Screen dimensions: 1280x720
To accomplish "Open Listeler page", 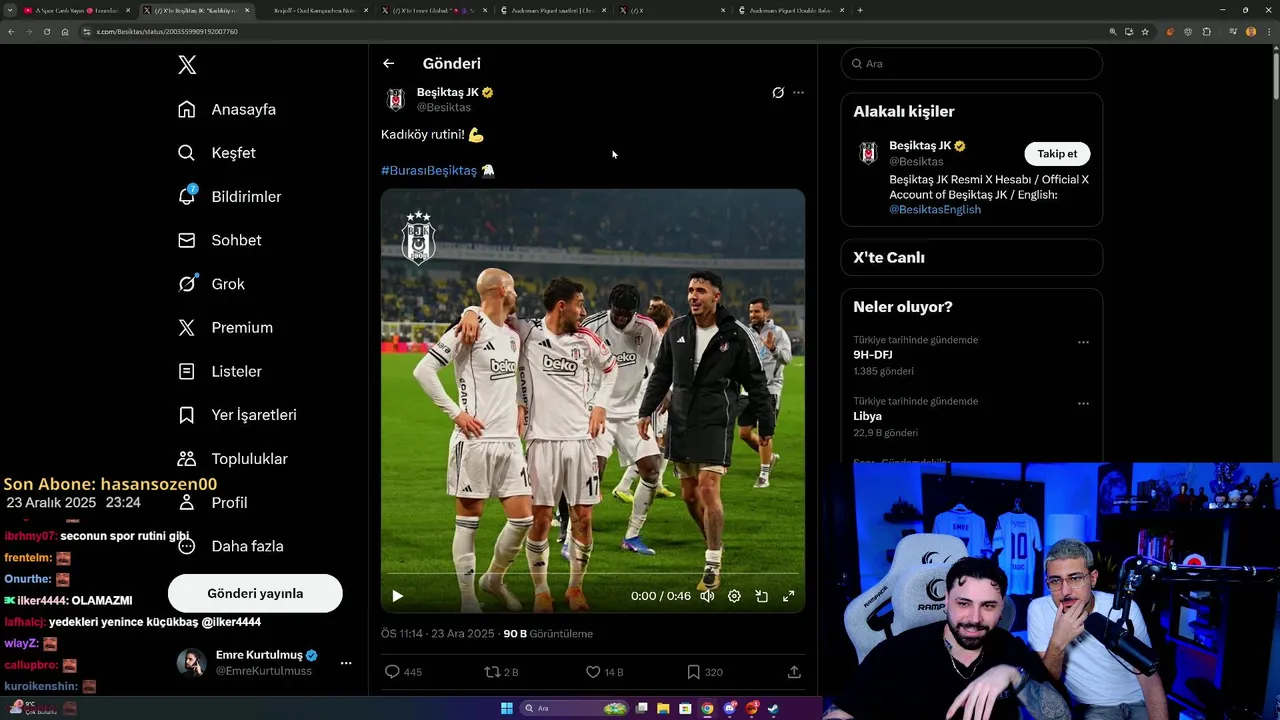I will tap(219, 371).
